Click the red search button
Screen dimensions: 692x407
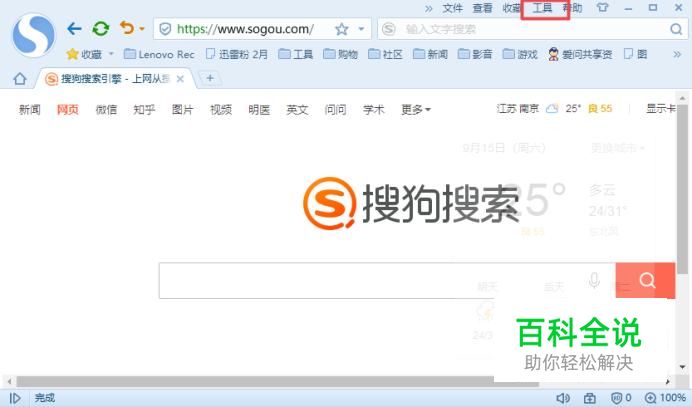[645, 280]
